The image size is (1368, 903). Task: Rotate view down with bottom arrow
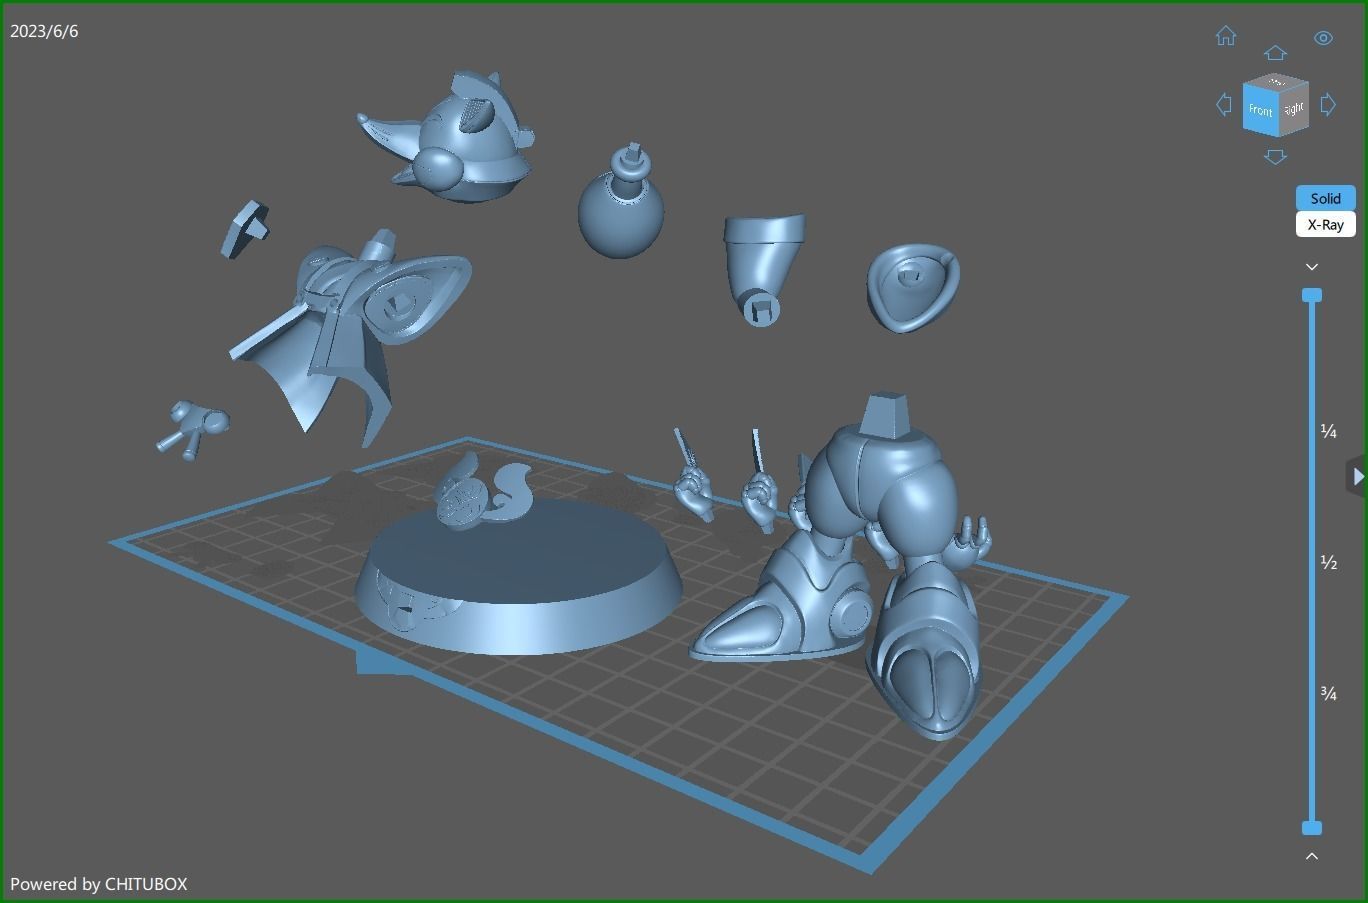(x=1275, y=156)
